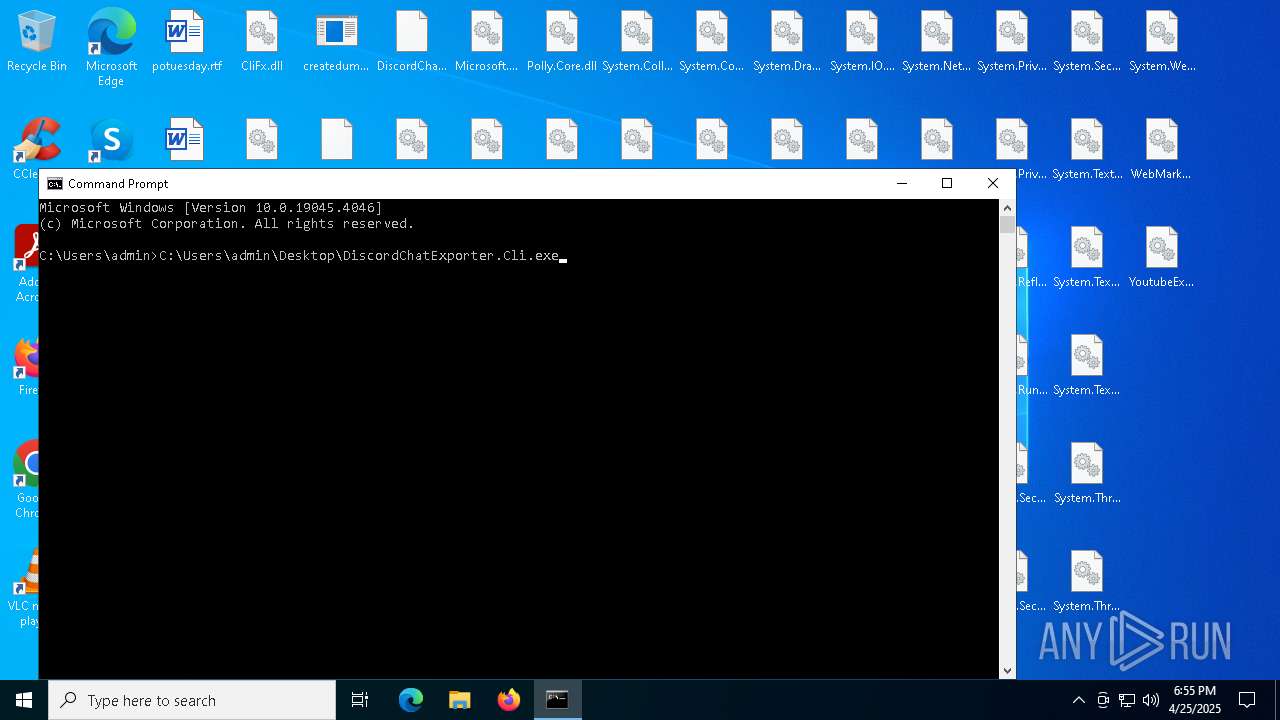Click the Command Prompt taskbar button
This screenshot has width=1280, height=720.
[558, 700]
